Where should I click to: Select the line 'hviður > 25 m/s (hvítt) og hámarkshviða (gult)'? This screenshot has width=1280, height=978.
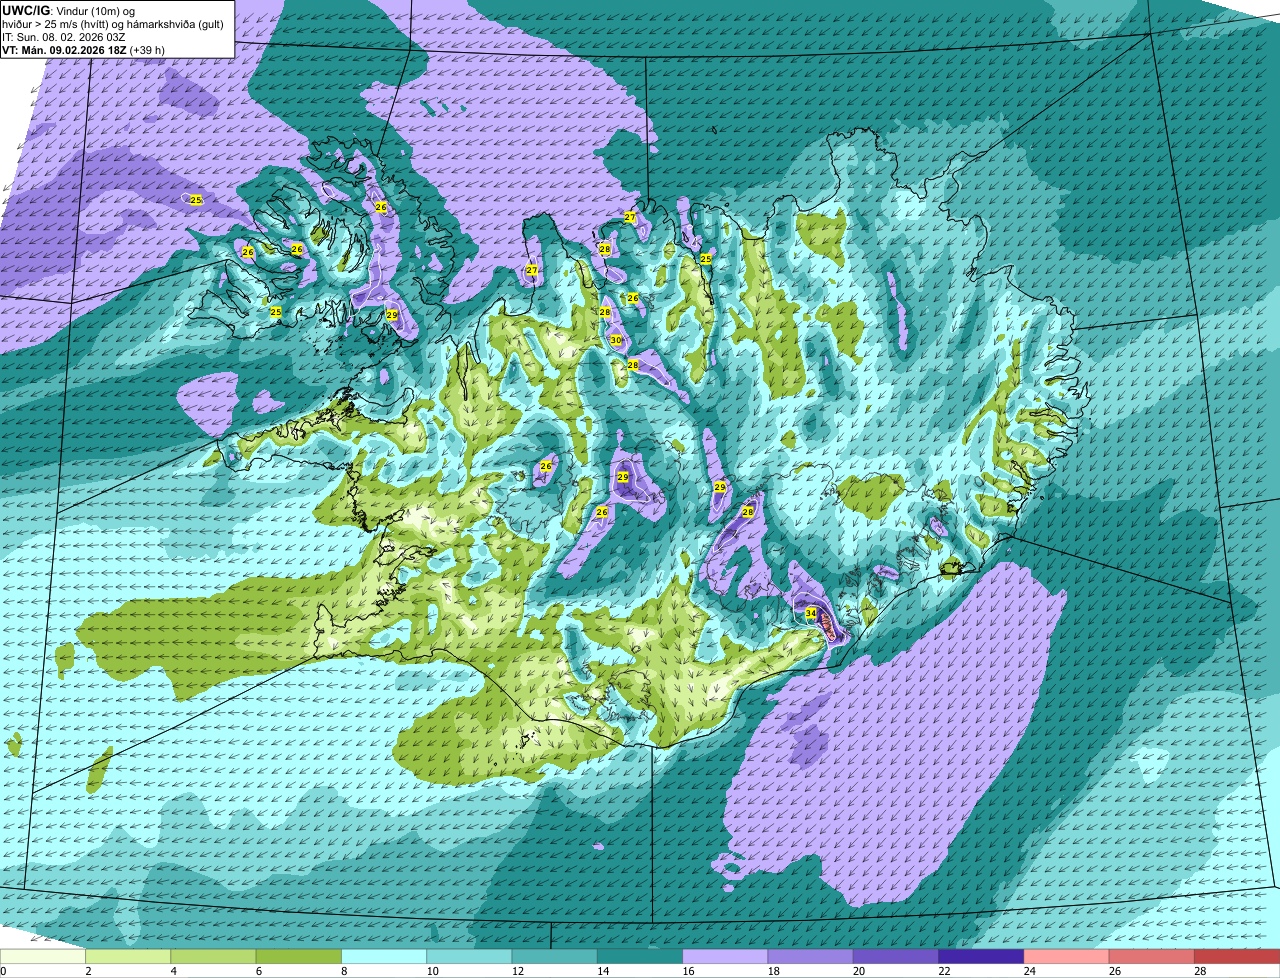113,24
